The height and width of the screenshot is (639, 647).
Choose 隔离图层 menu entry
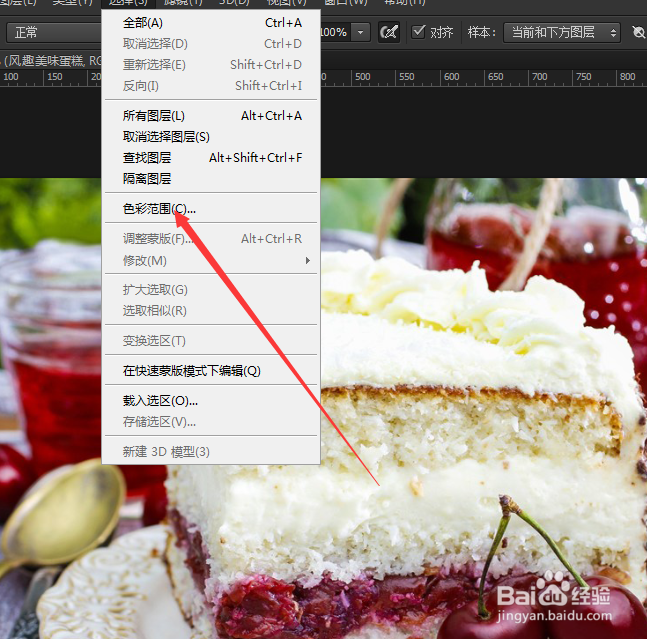pos(211,179)
